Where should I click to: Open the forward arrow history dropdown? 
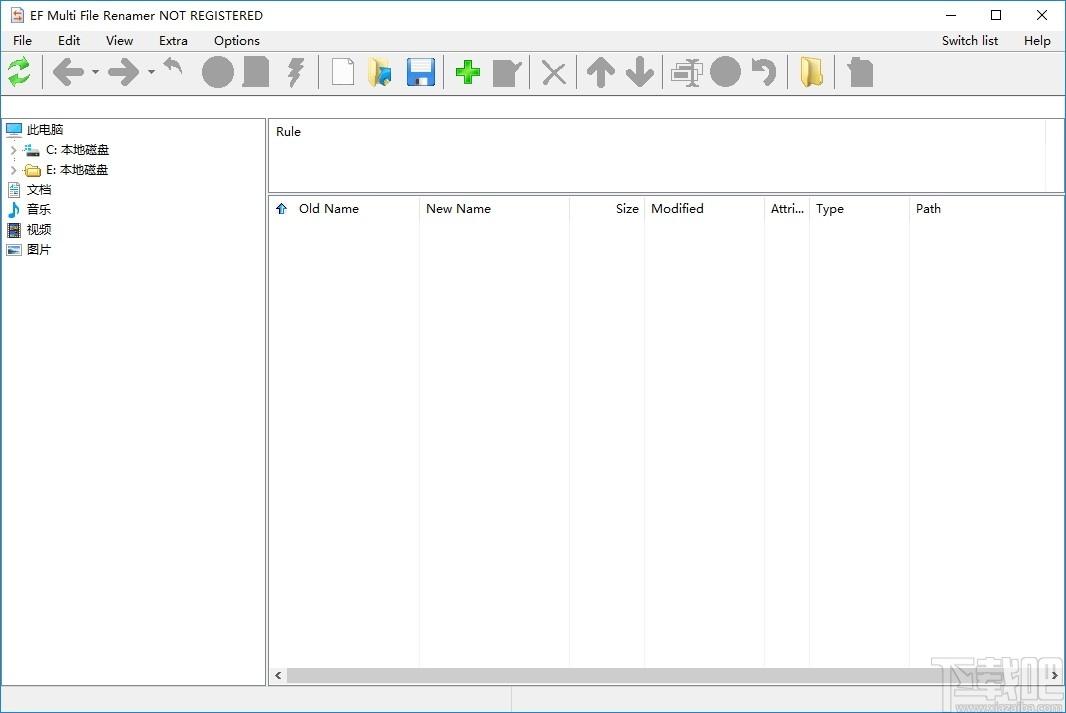152,72
